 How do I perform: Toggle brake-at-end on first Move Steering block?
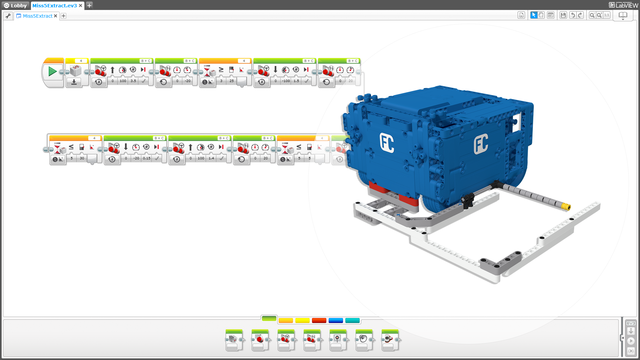click(x=143, y=81)
